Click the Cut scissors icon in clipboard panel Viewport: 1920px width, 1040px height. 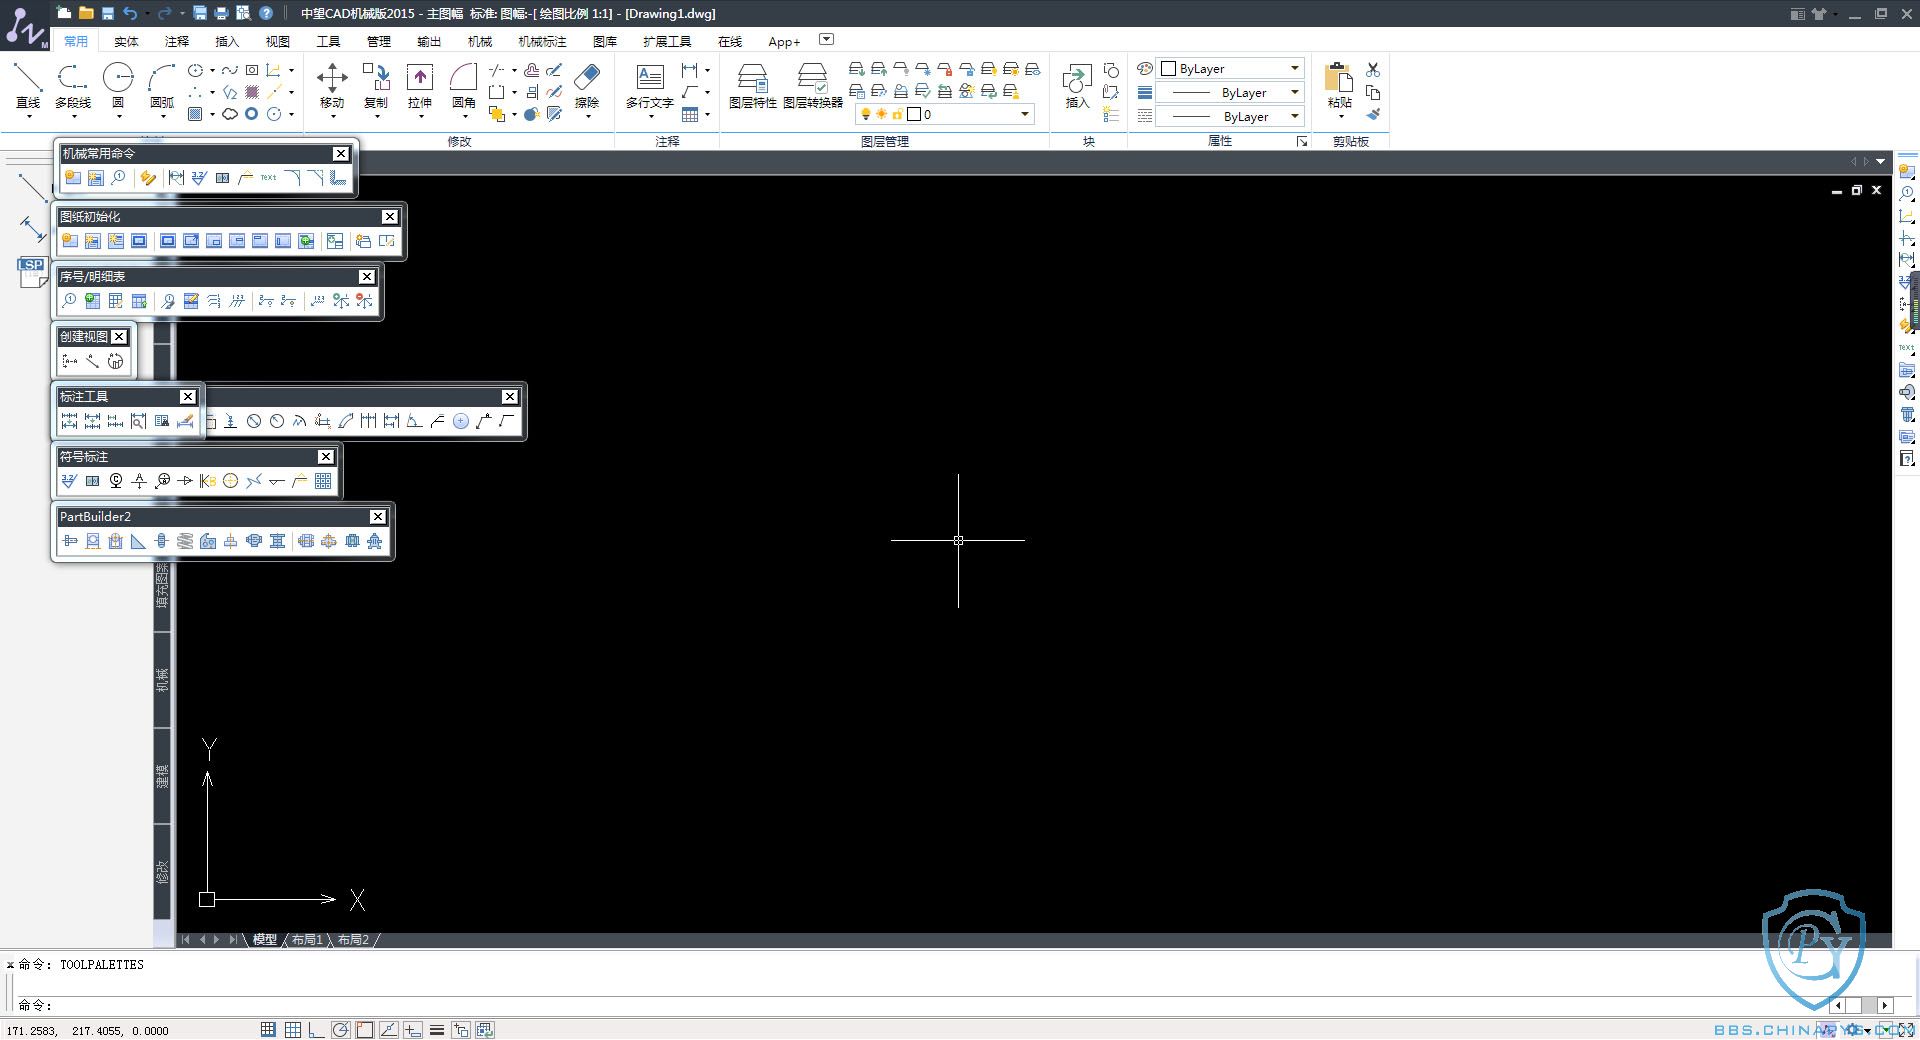[x=1373, y=69]
